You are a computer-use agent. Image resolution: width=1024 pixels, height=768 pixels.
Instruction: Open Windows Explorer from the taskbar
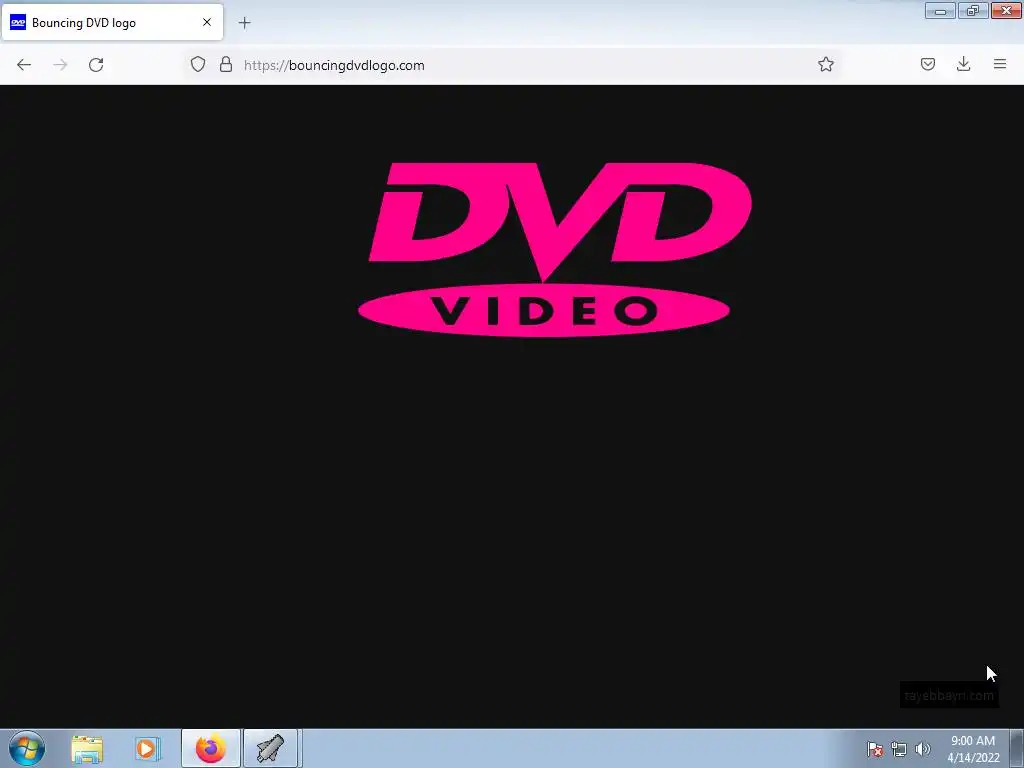87,749
